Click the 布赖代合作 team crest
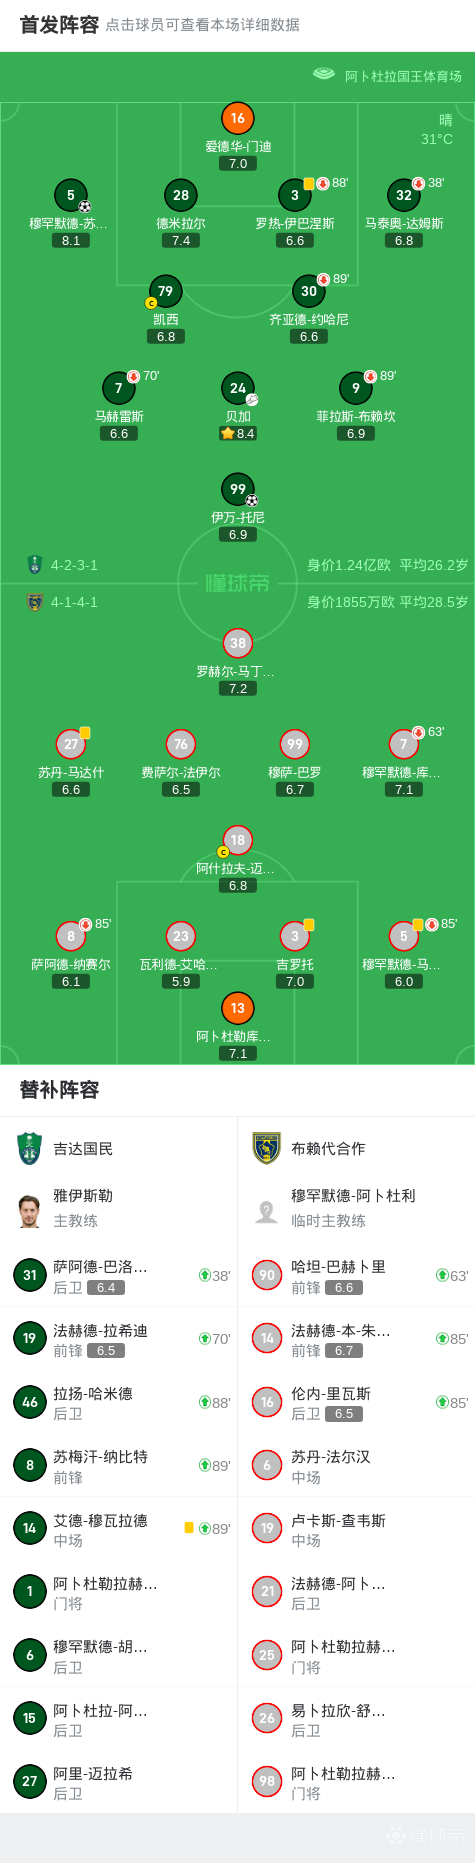475x1863 pixels. [x=266, y=1148]
